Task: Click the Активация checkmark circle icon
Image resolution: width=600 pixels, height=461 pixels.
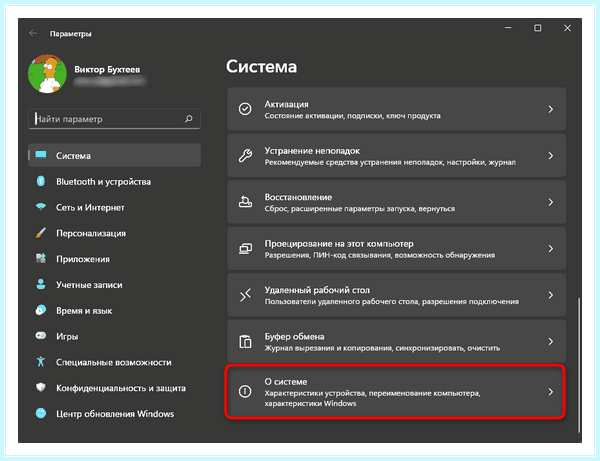Action: (x=245, y=109)
